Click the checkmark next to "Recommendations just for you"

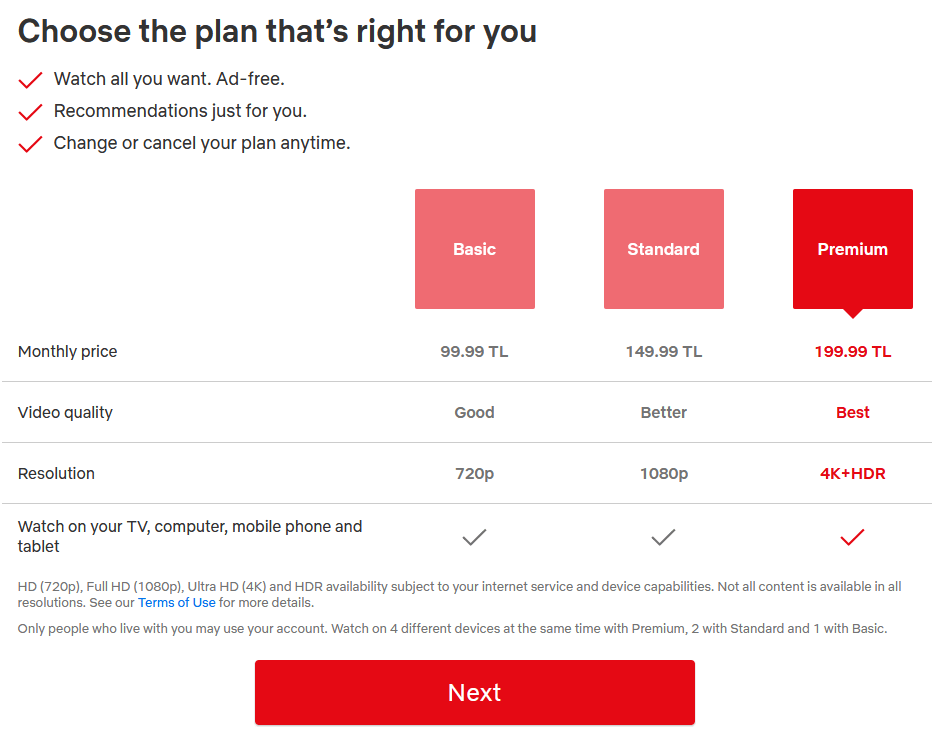point(30,111)
